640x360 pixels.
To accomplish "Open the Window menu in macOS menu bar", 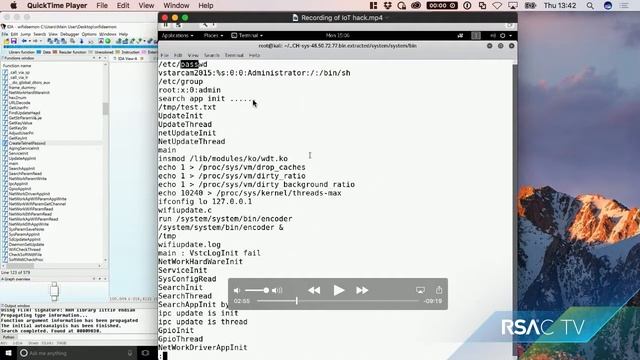I will 176,5.
